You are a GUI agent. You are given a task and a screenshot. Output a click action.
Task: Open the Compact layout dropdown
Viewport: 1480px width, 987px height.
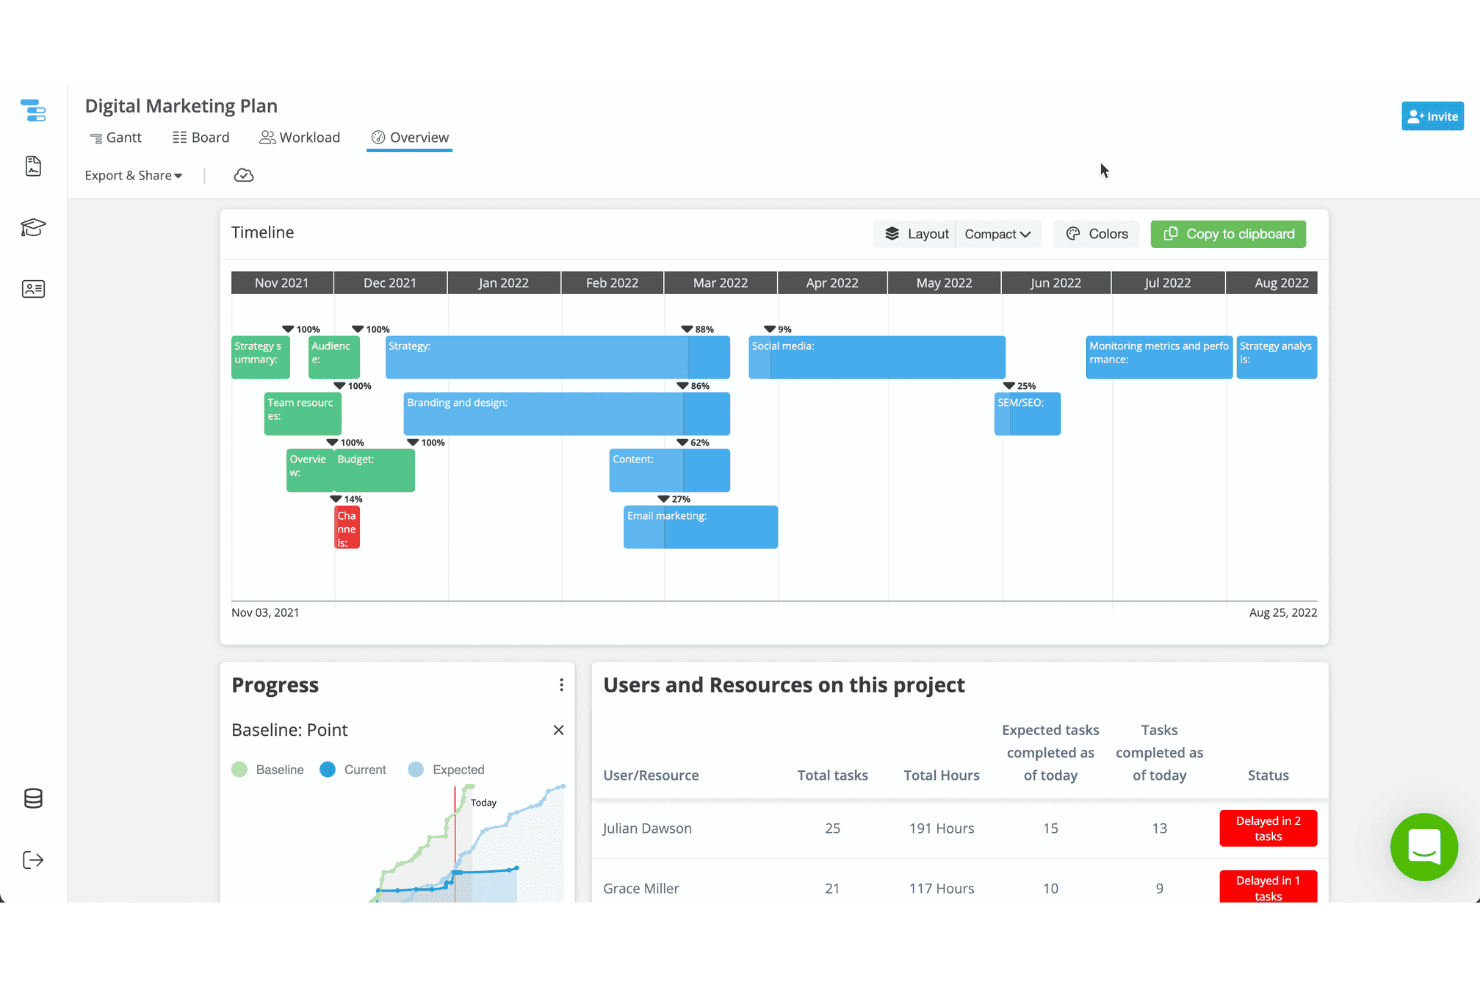(998, 234)
